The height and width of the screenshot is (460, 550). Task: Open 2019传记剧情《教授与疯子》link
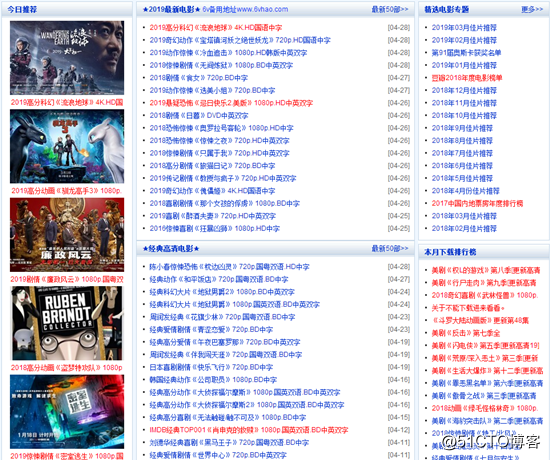pos(223,178)
